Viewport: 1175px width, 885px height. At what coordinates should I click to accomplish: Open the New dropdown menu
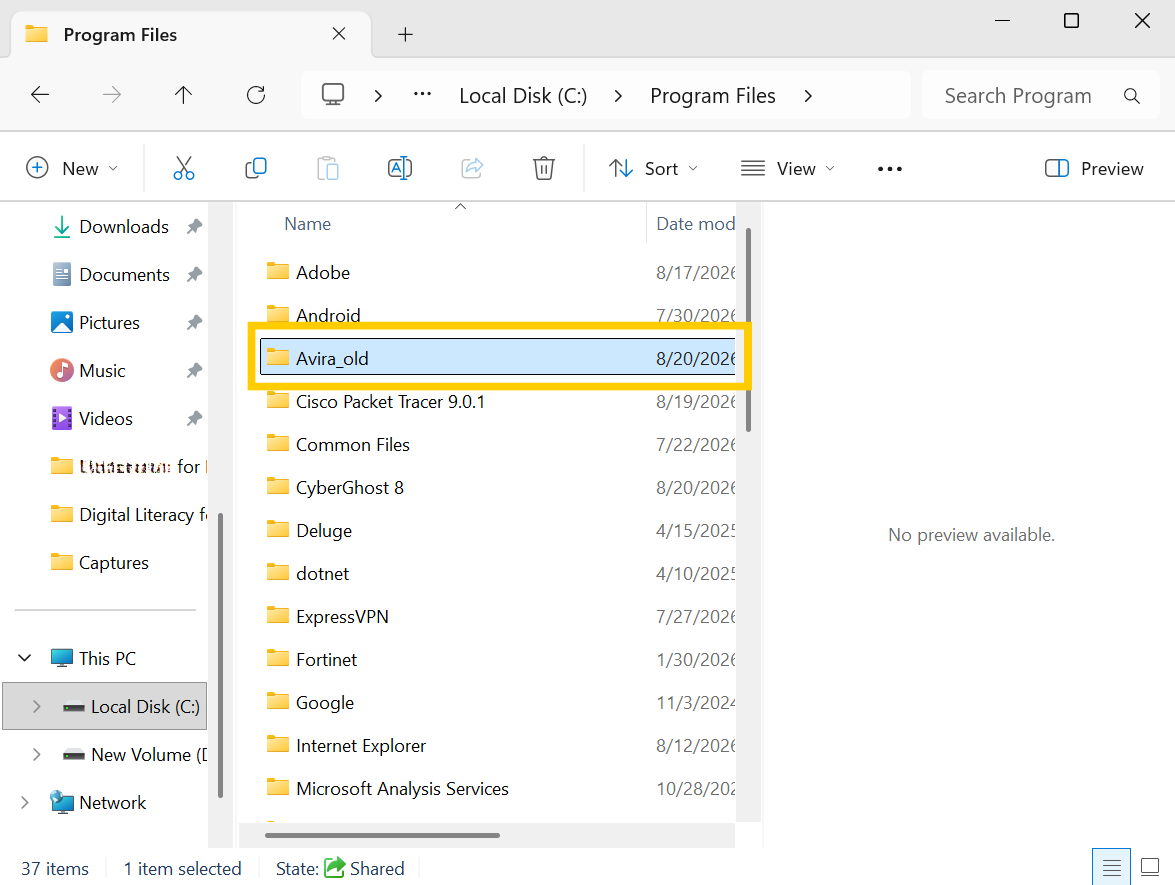72,169
